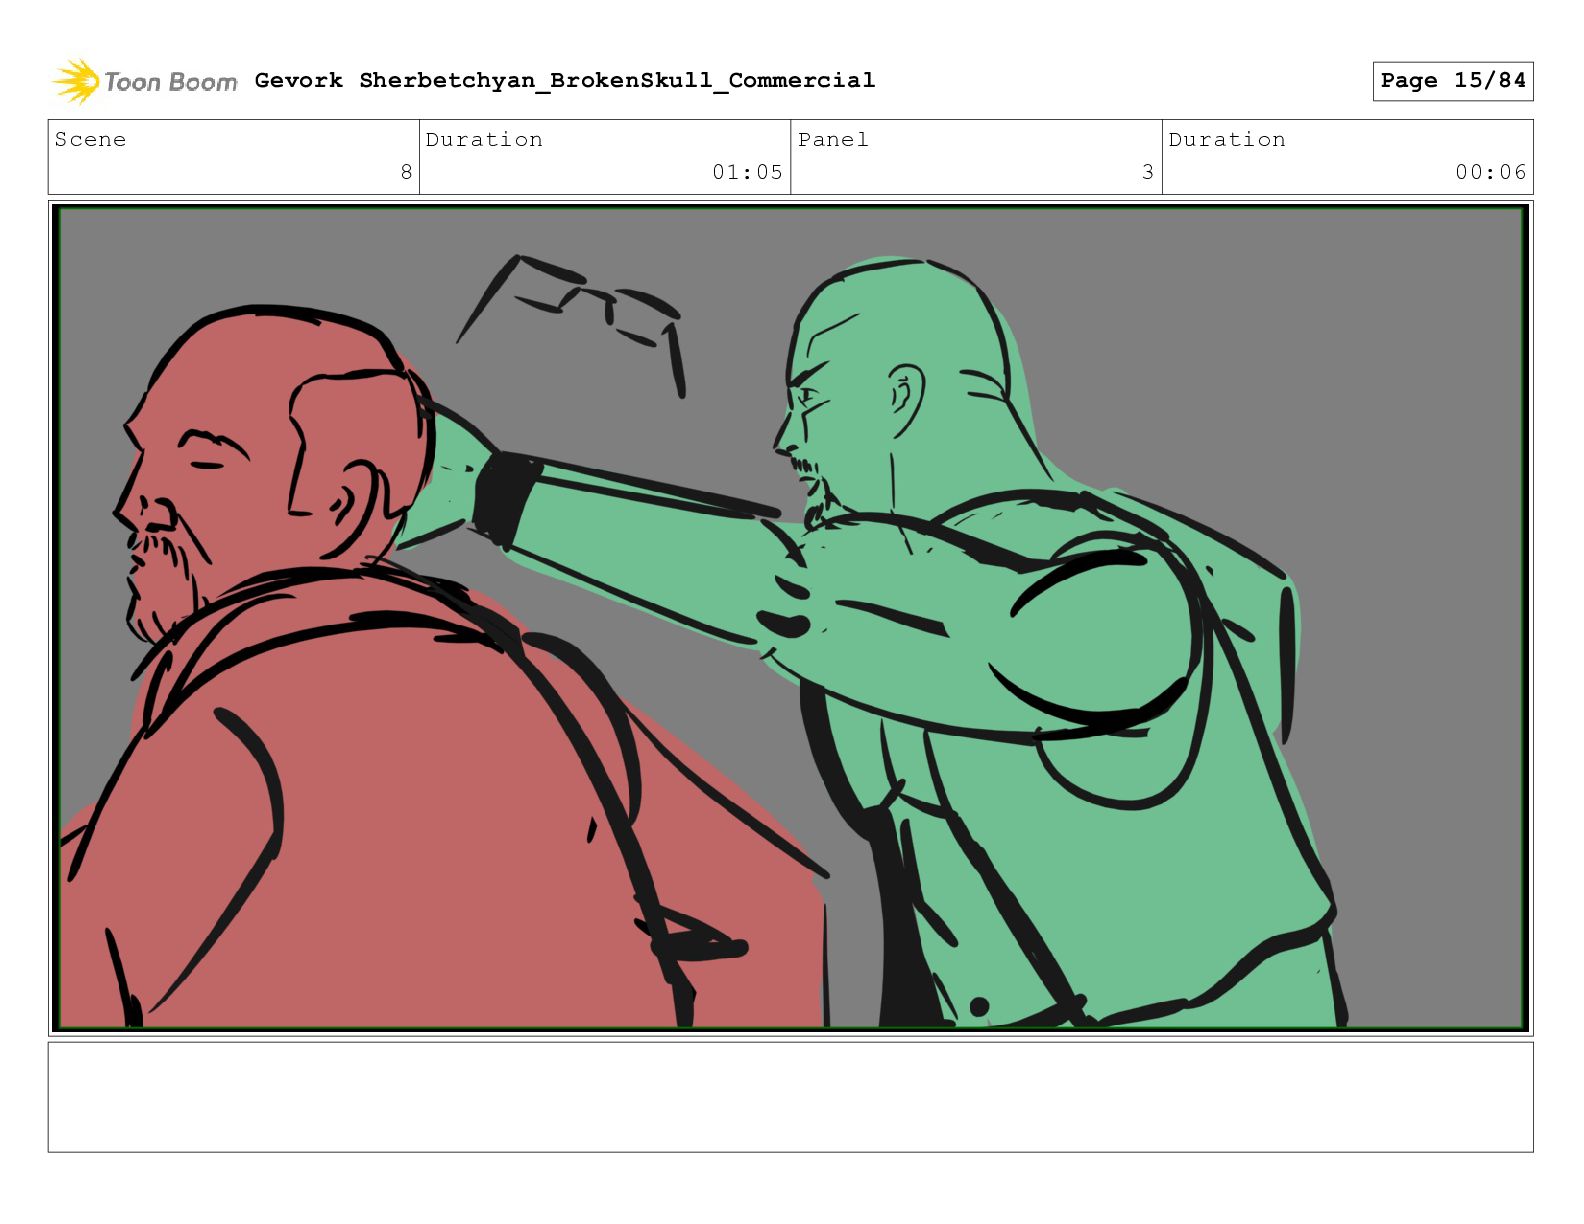The width and height of the screenshot is (1584, 1224).
Task: Select the panel number 3
Action: [x=1148, y=172]
